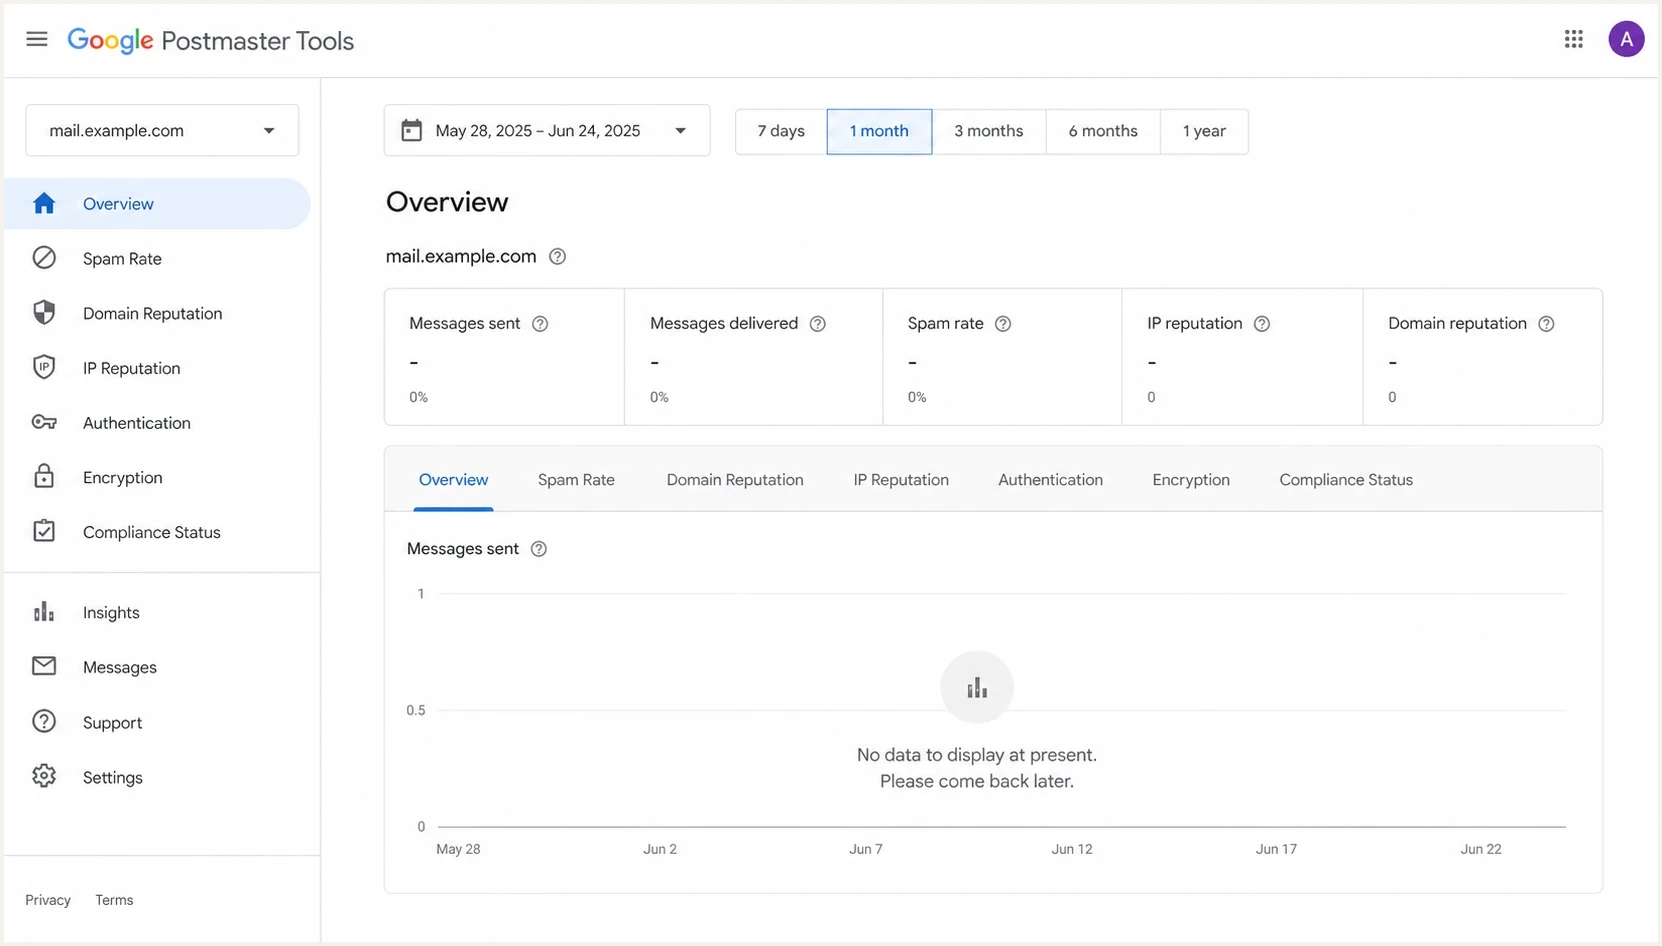Click the Compliance Status clipboard icon

click(x=44, y=531)
